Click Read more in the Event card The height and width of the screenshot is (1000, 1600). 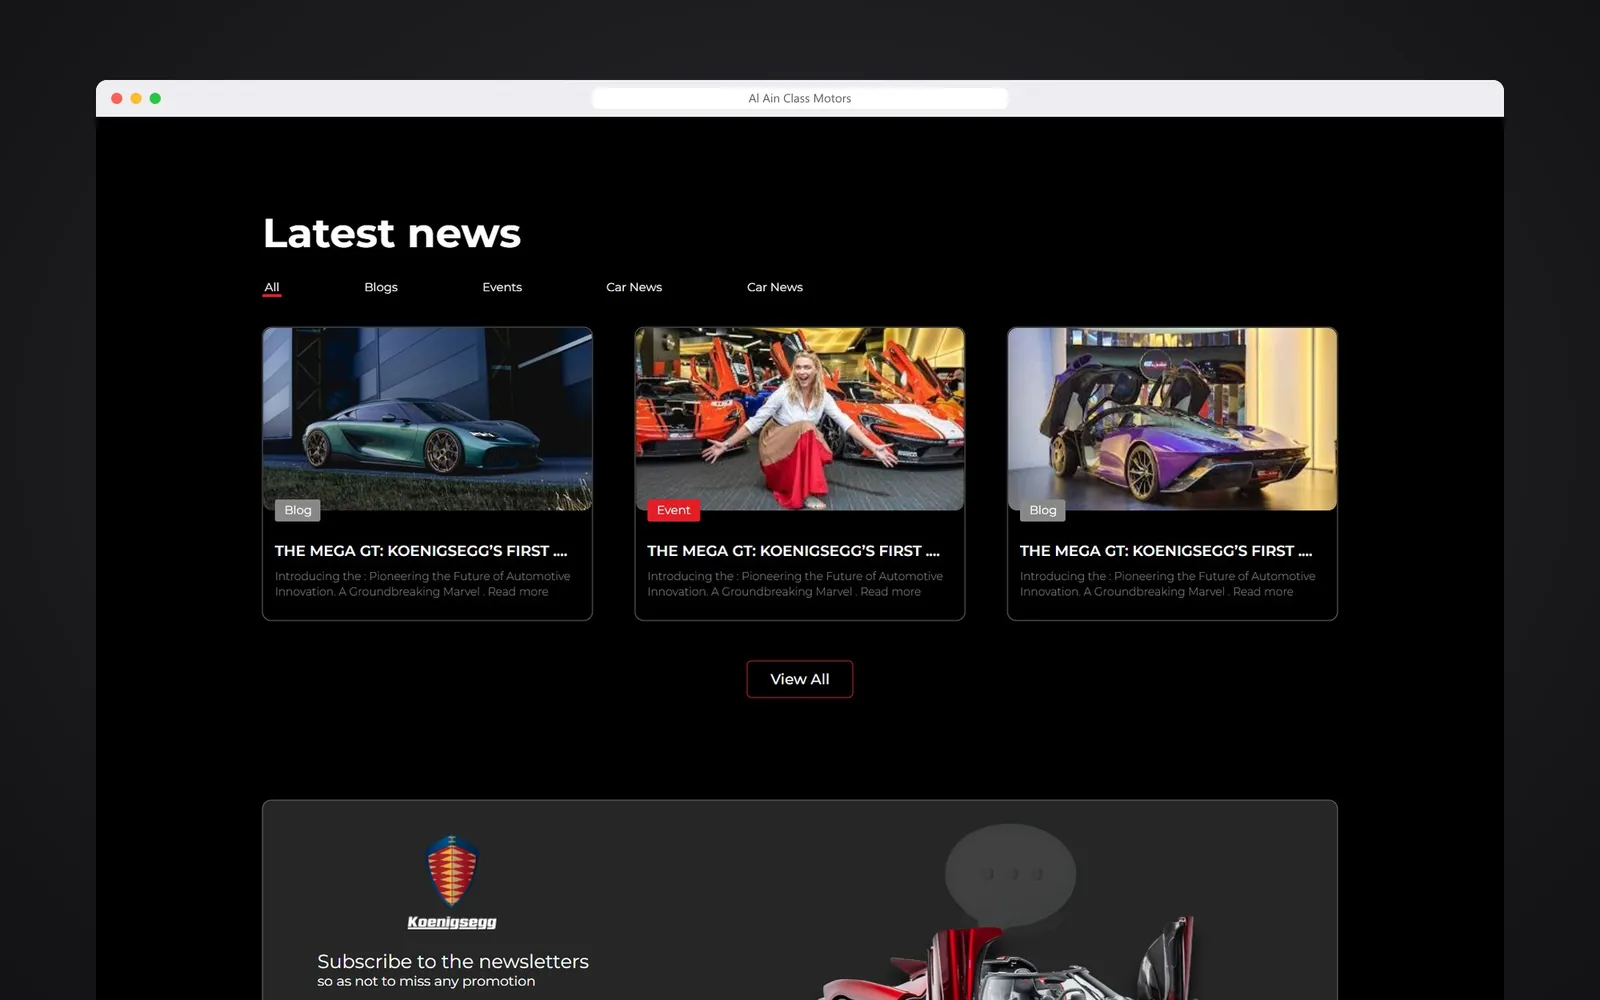[x=890, y=592]
